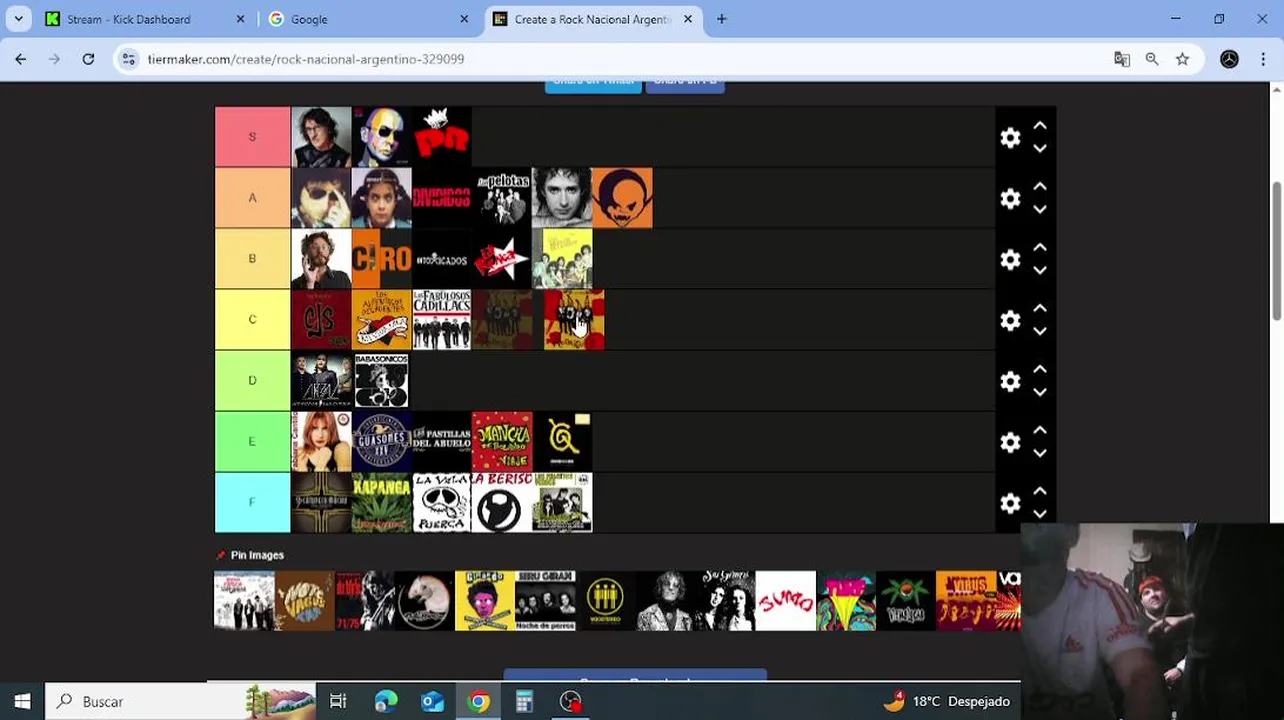Viewport: 1284px width, 720px height.
Task: View site information icon in address bar
Action: click(129, 59)
